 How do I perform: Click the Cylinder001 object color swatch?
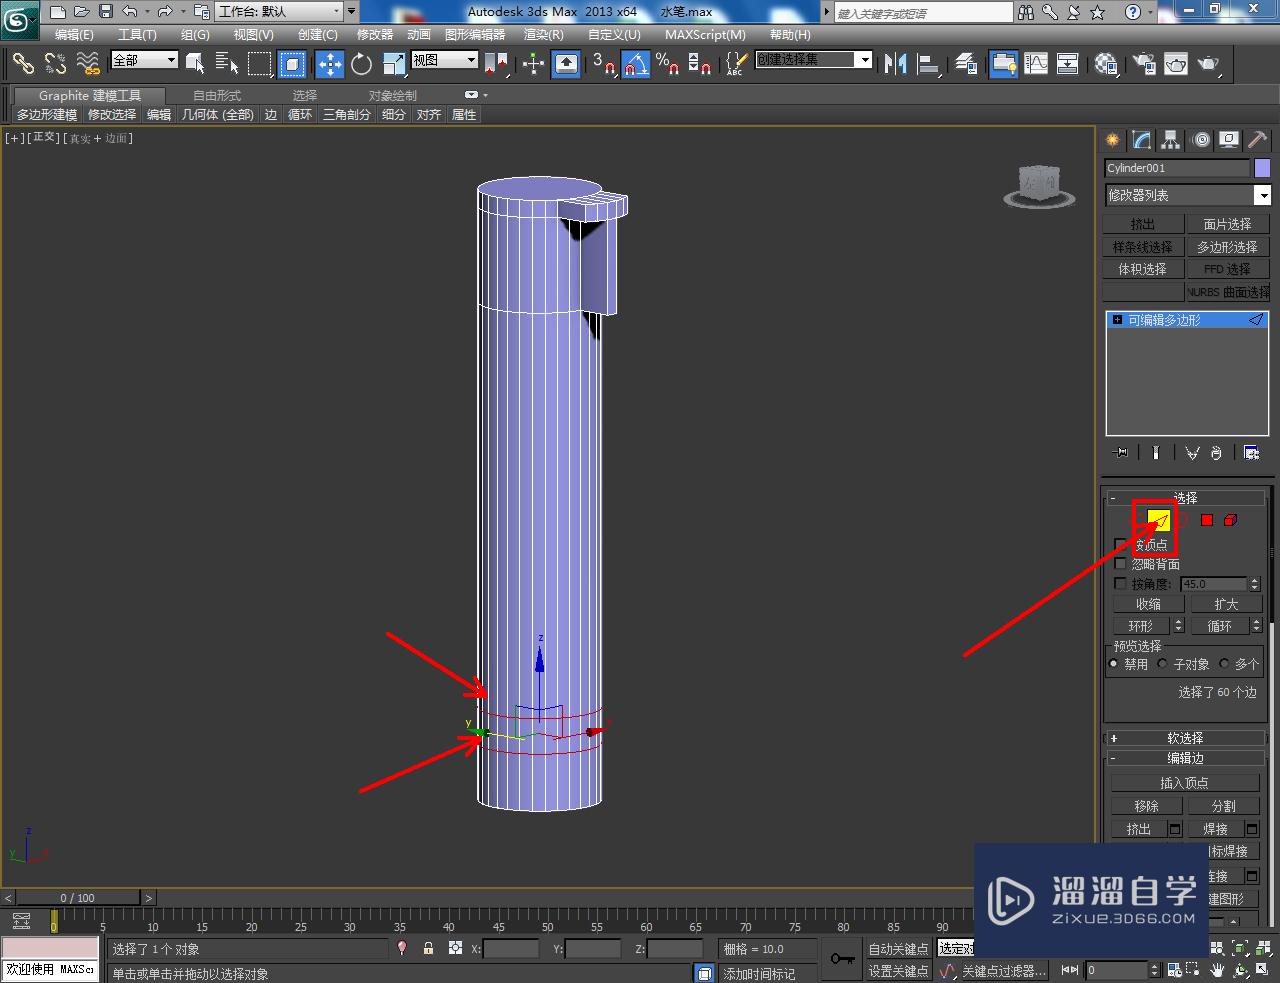[1262, 168]
